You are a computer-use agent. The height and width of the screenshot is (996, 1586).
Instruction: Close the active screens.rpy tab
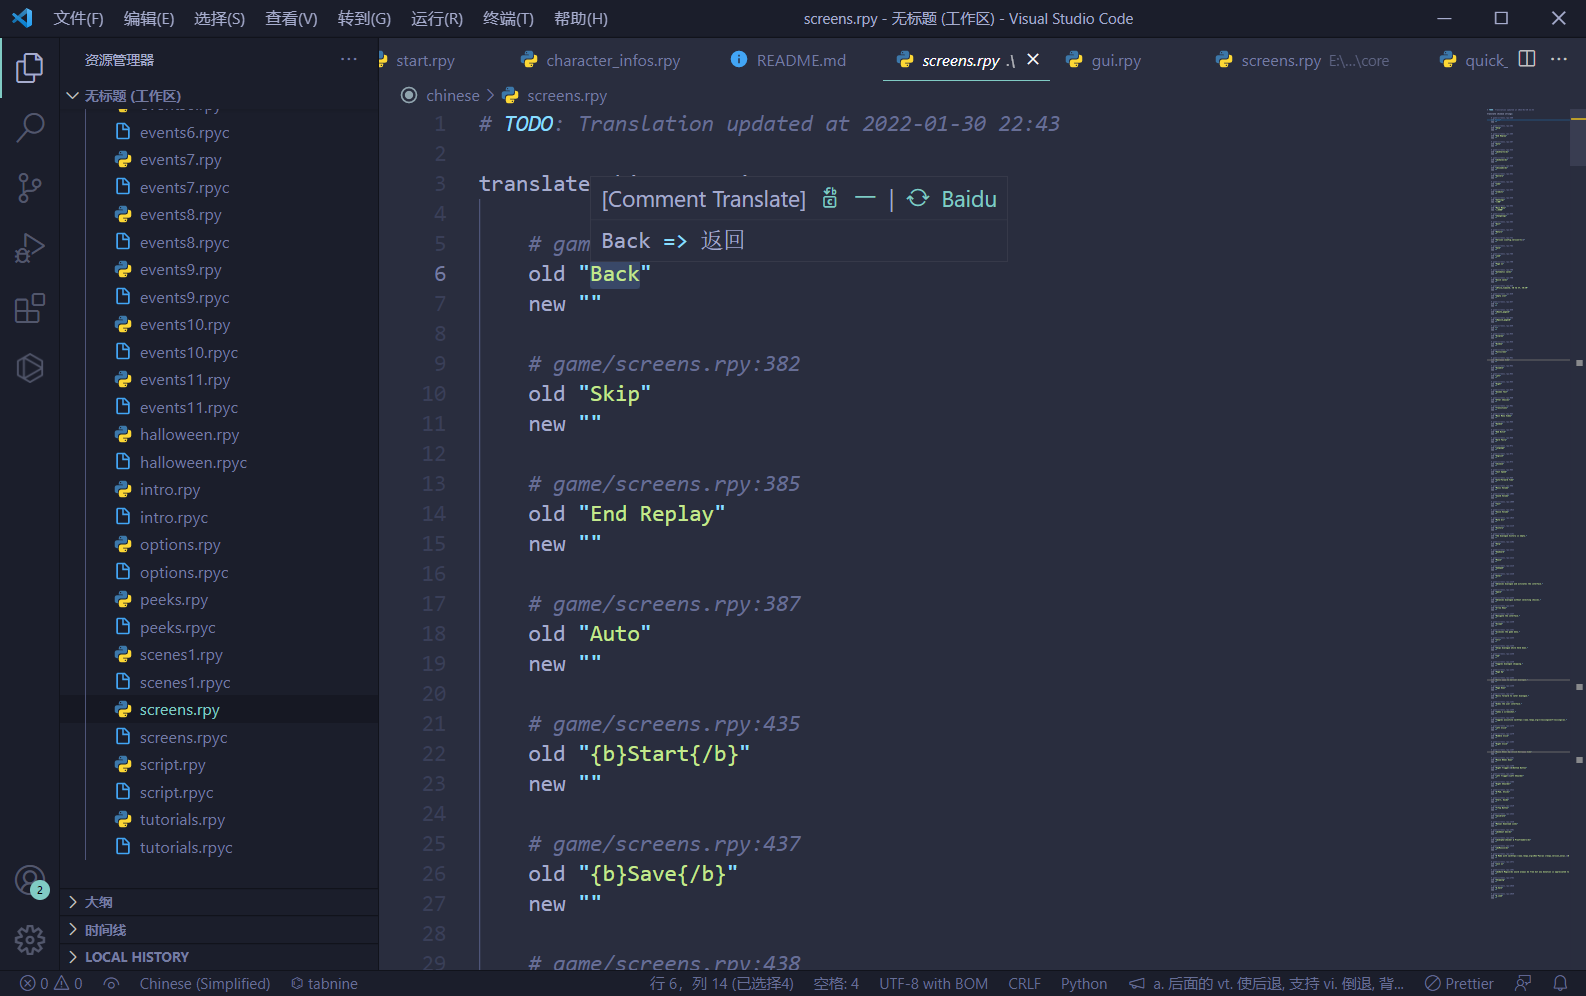click(1033, 60)
